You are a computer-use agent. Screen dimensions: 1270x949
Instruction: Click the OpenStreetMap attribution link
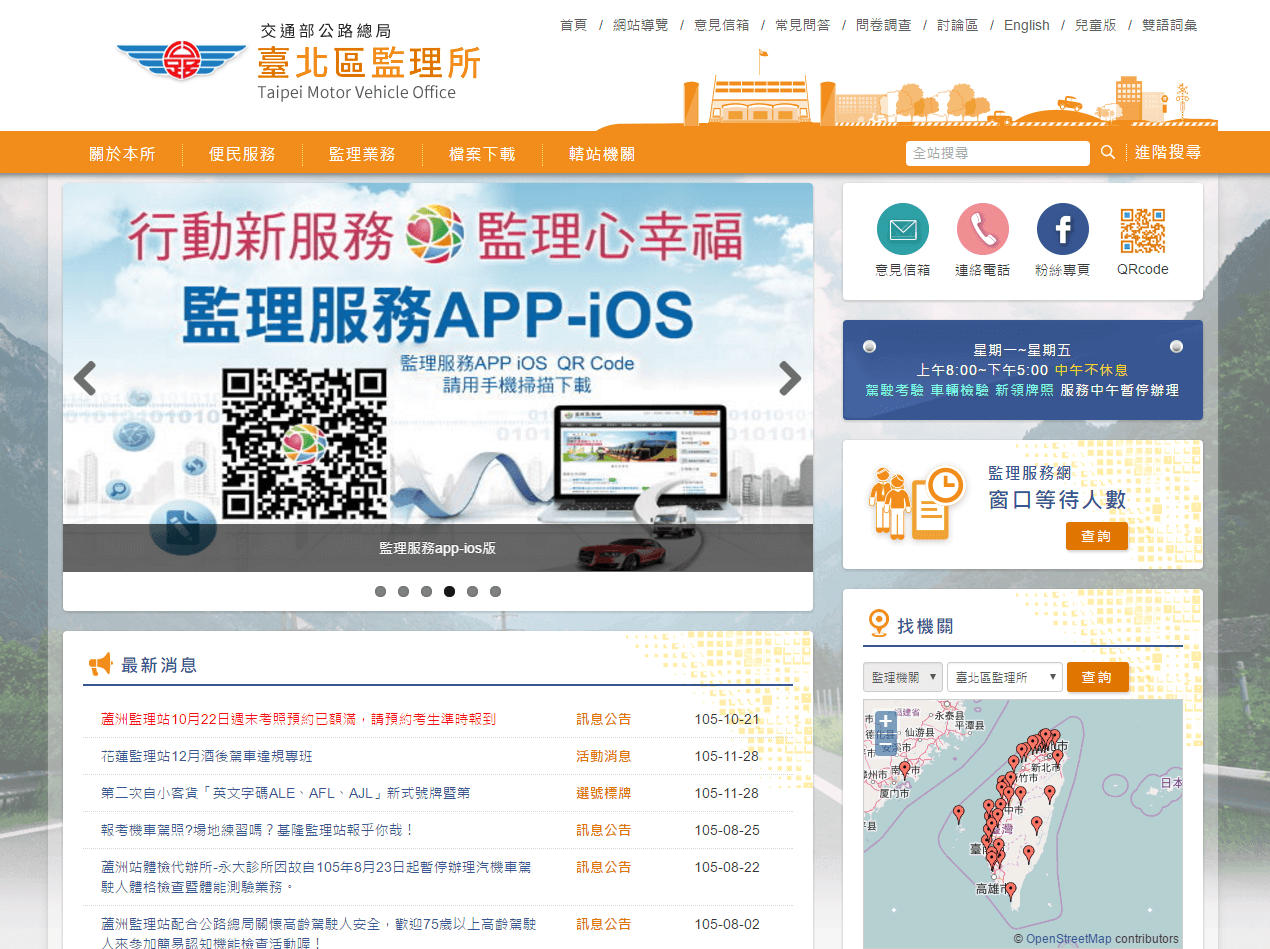pyautogui.click(x=1068, y=938)
